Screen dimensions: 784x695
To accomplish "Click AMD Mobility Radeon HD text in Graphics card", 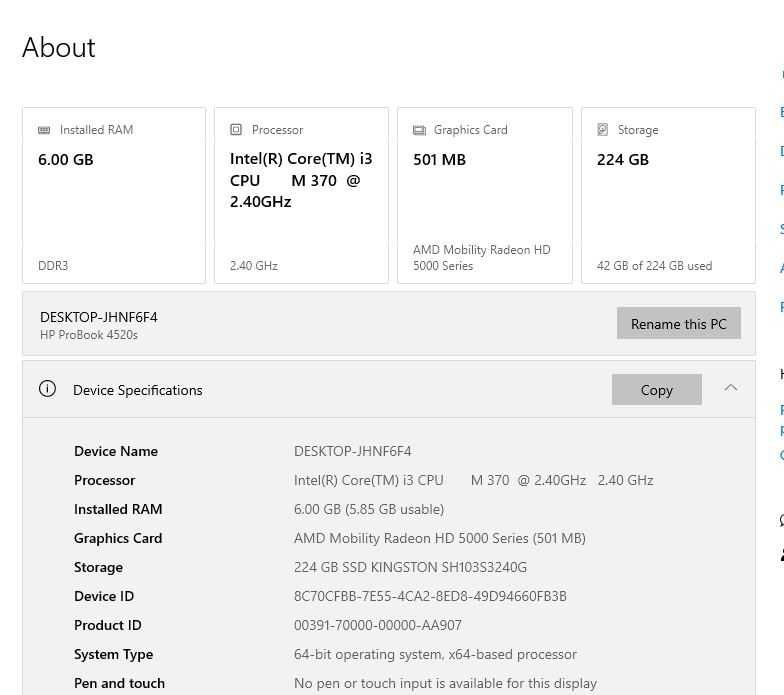I will coord(482,258).
